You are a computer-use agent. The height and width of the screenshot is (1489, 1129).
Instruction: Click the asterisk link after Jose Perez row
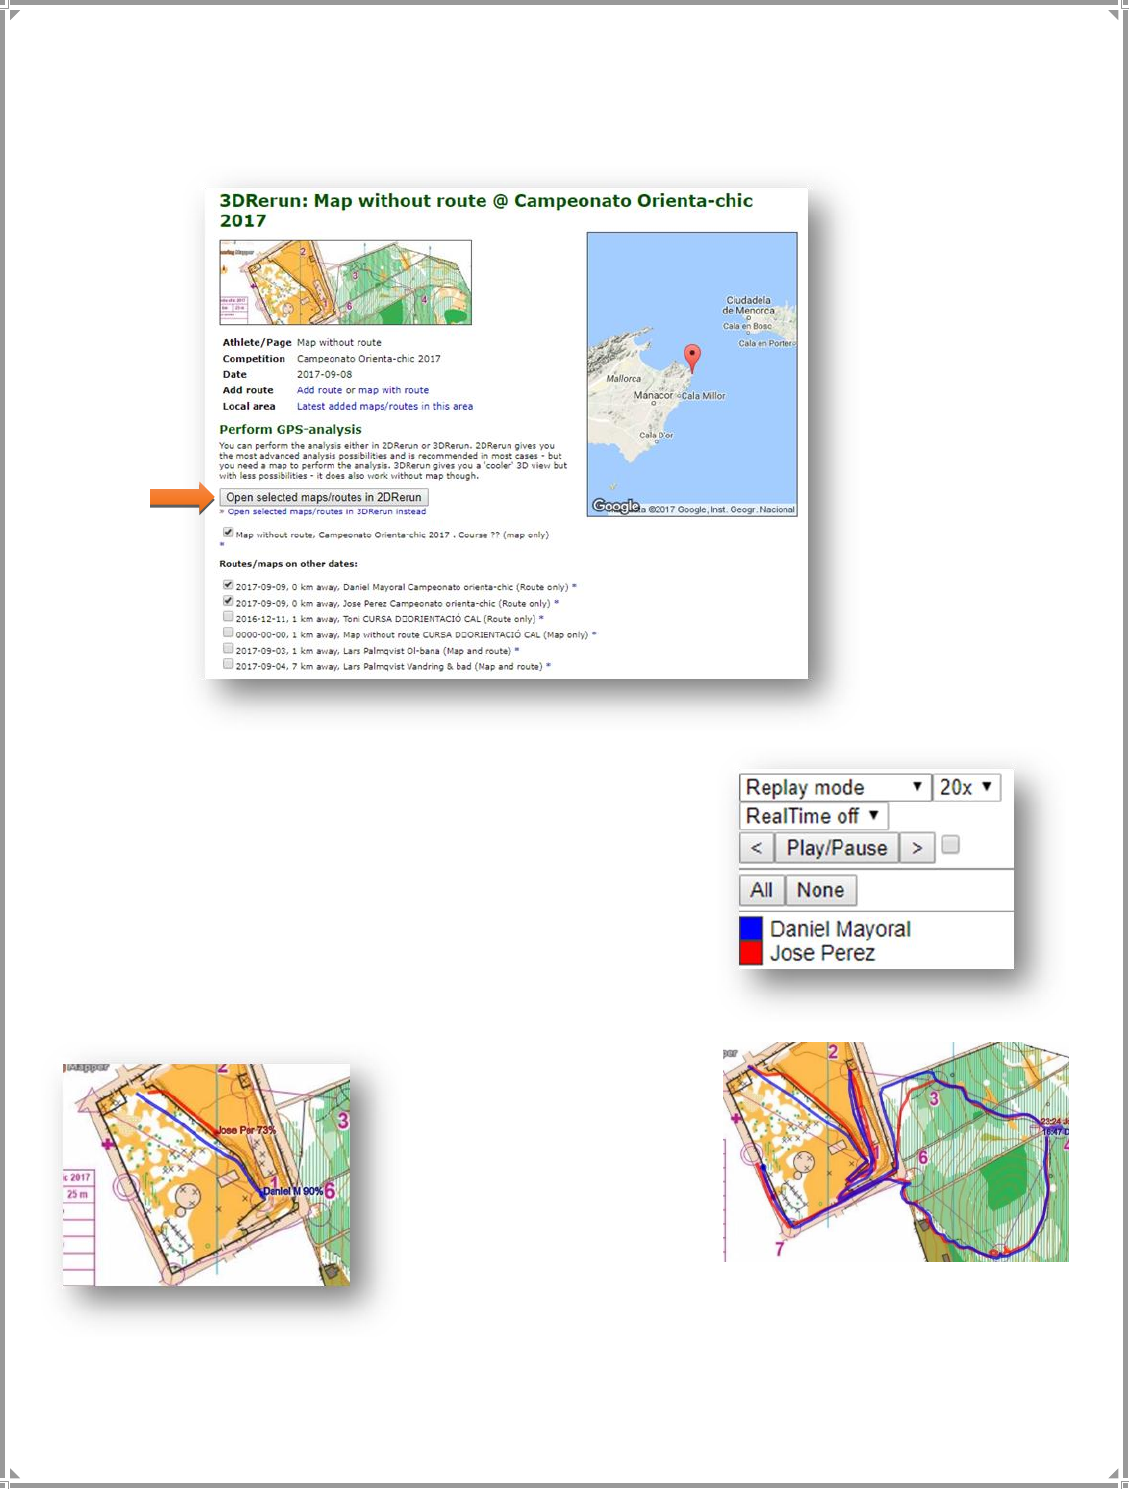tap(557, 603)
